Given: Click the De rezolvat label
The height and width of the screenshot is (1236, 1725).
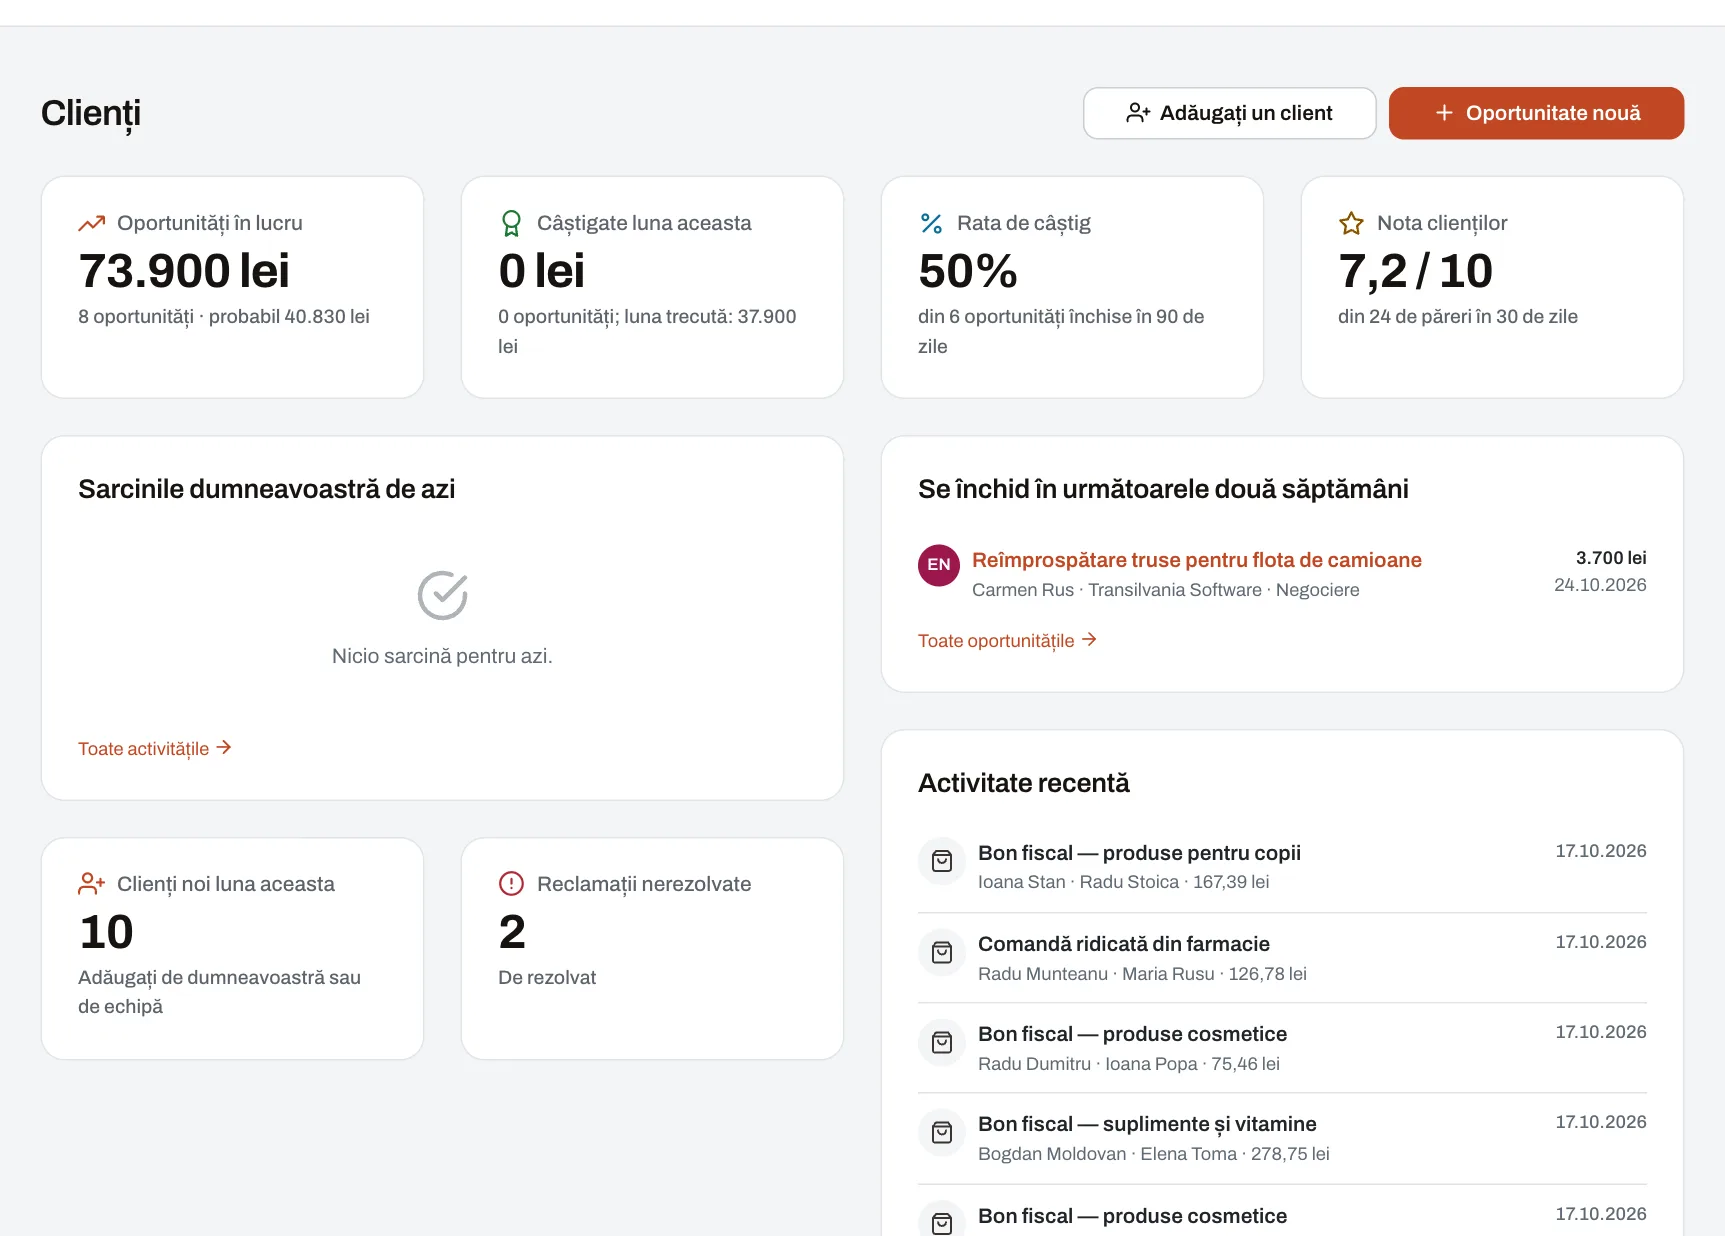Looking at the screenshot, I should 547,978.
